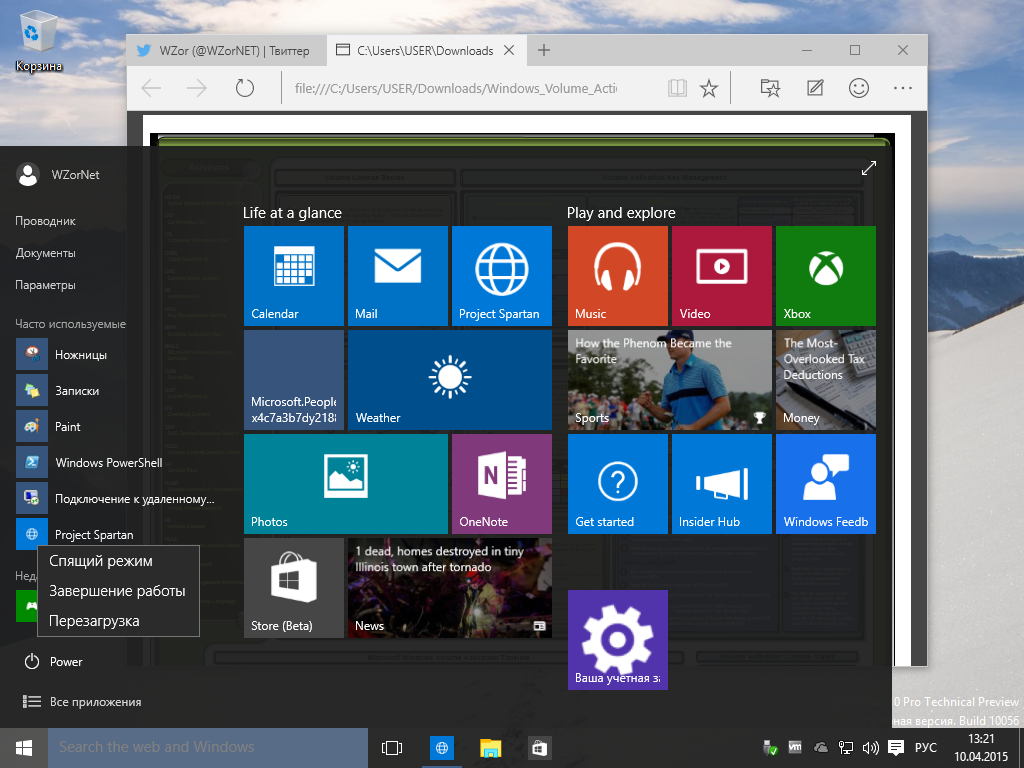Open the Insider Hub tile

722,484
